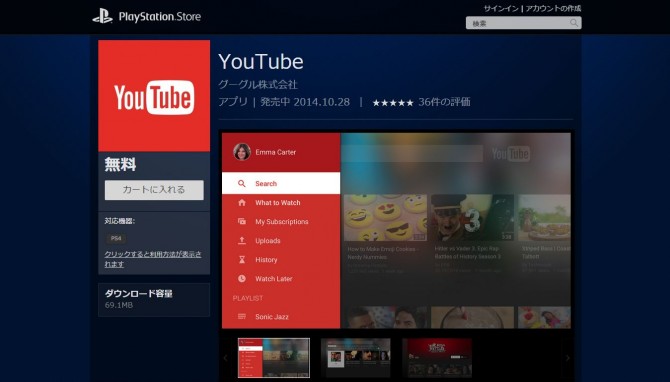The width and height of the screenshot is (670, 382).
Task: Select the Search item in the YouTube menu
Action: (x=281, y=183)
